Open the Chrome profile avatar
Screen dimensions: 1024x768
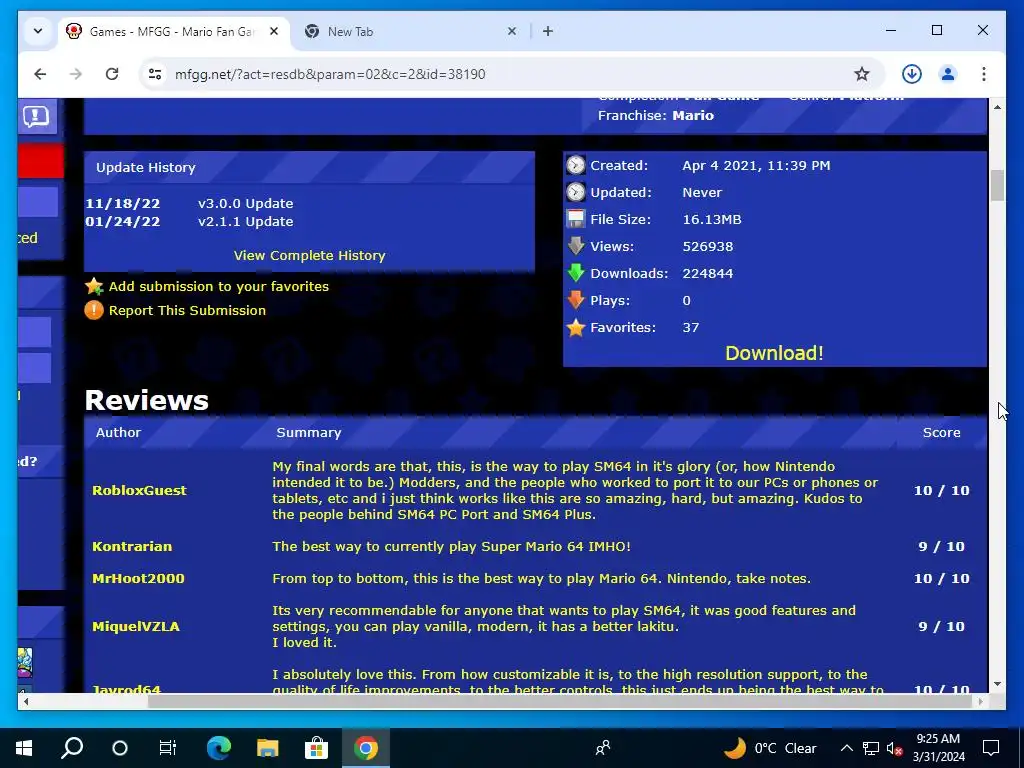tap(948, 74)
